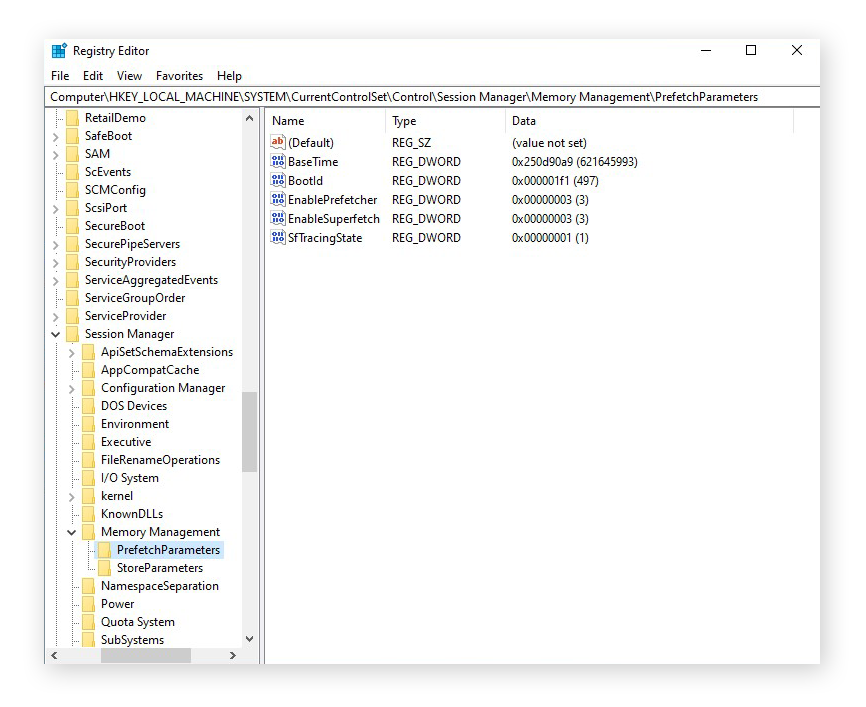Click the StoreParameters folder icon
The height and width of the screenshot is (707, 866).
tap(104, 568)
